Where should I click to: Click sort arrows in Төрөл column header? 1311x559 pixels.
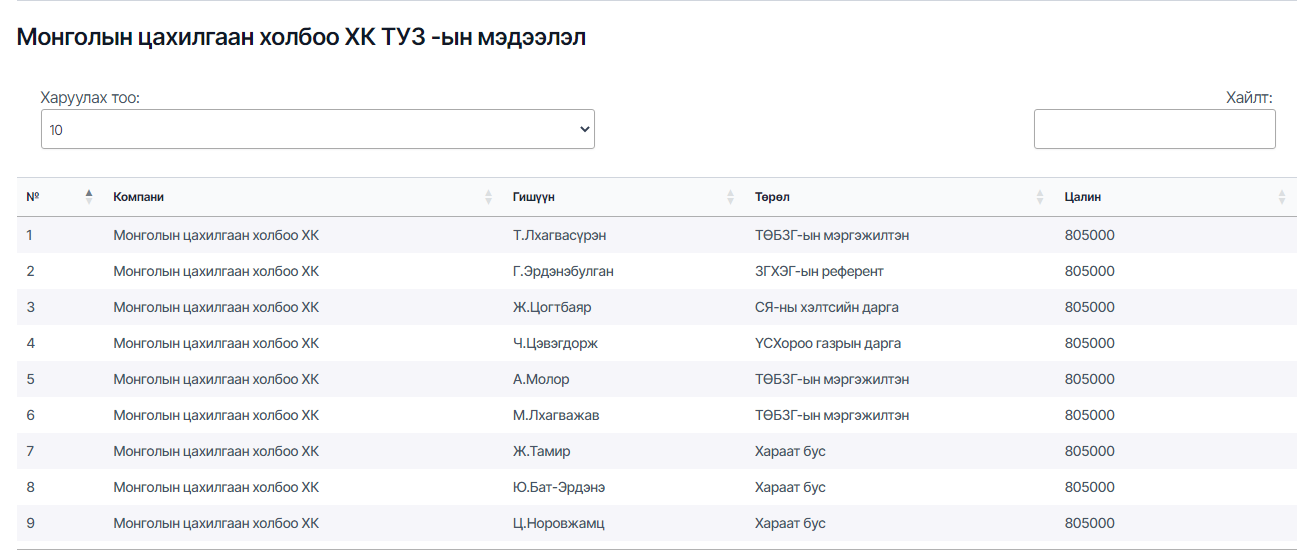(x=1040, y=197)
